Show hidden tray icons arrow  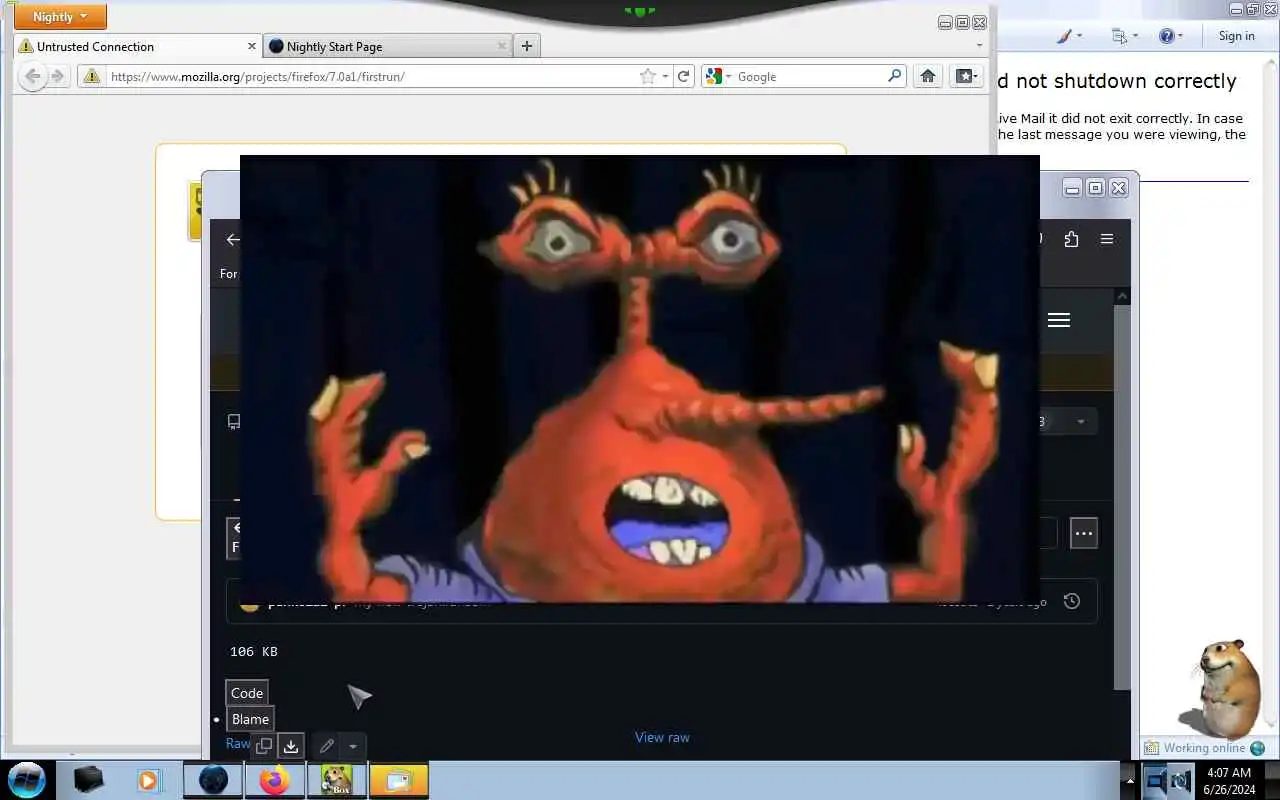pos(1131,780)
